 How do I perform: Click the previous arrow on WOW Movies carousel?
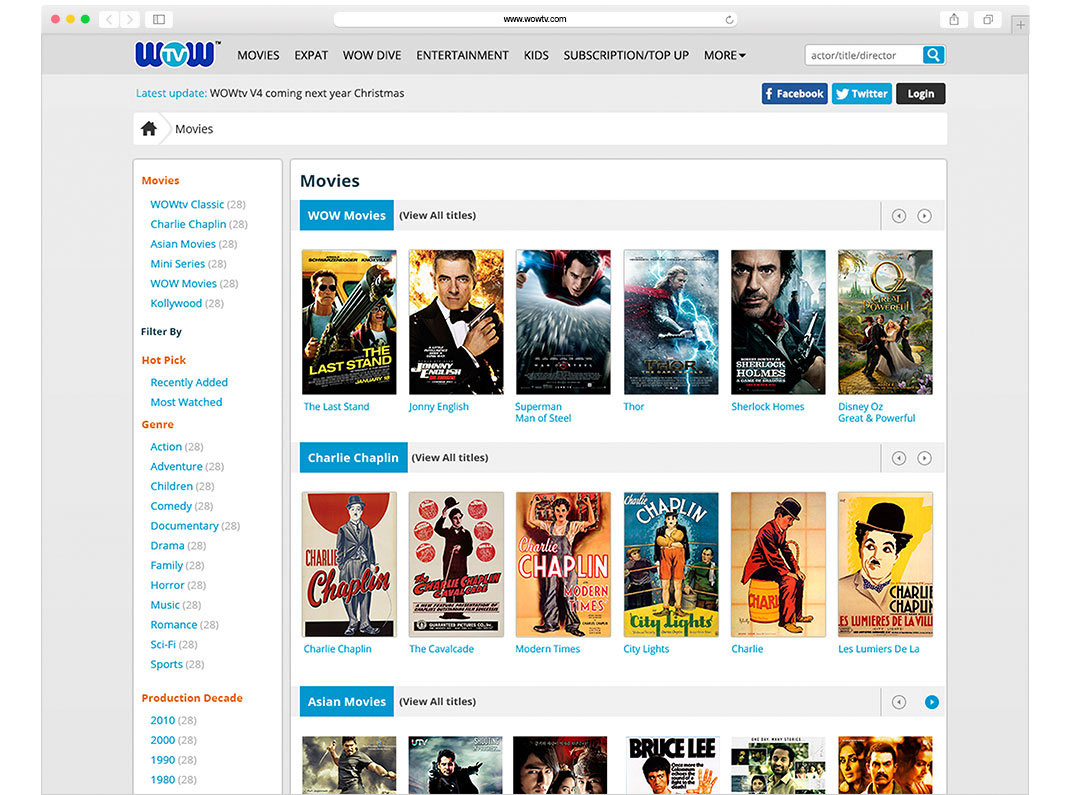pos(899,214)
